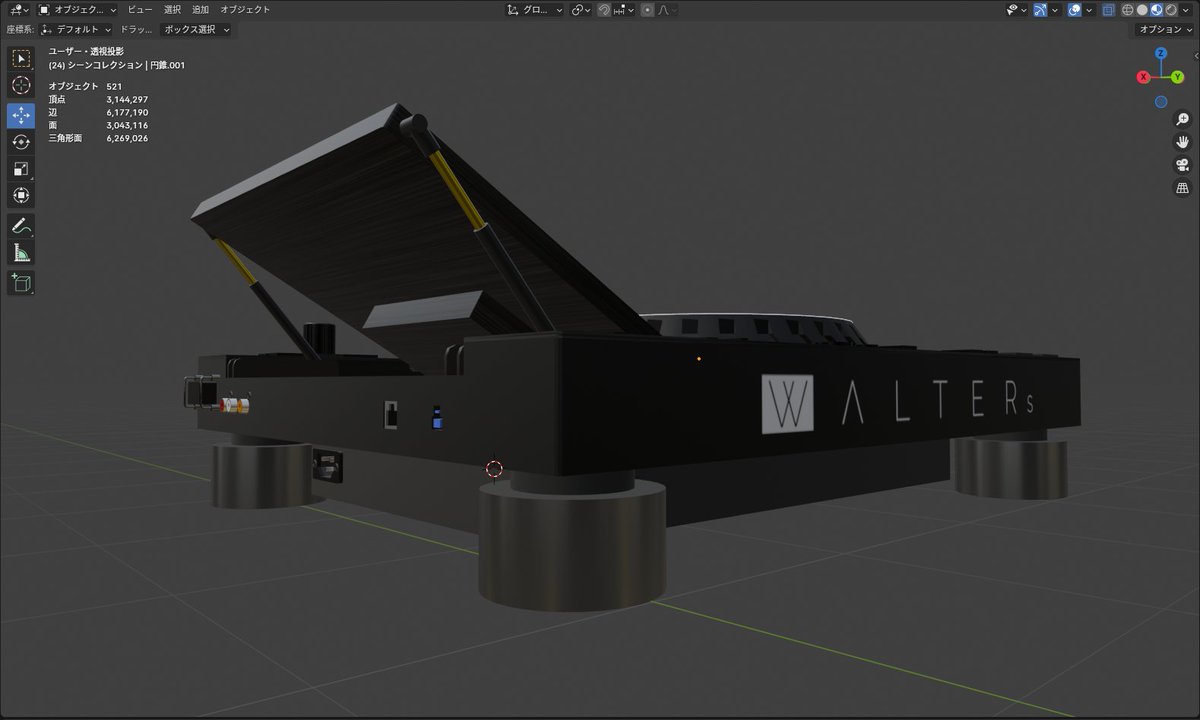Viewport: 1200px width, 720px height.
Task: Open the デフォルト coordinate system dropdown
Action: (x=77, y=29)
